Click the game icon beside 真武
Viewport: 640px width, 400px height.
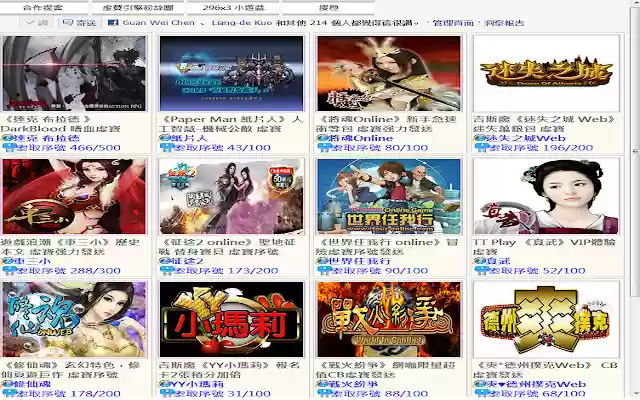(x=480, y=261)
